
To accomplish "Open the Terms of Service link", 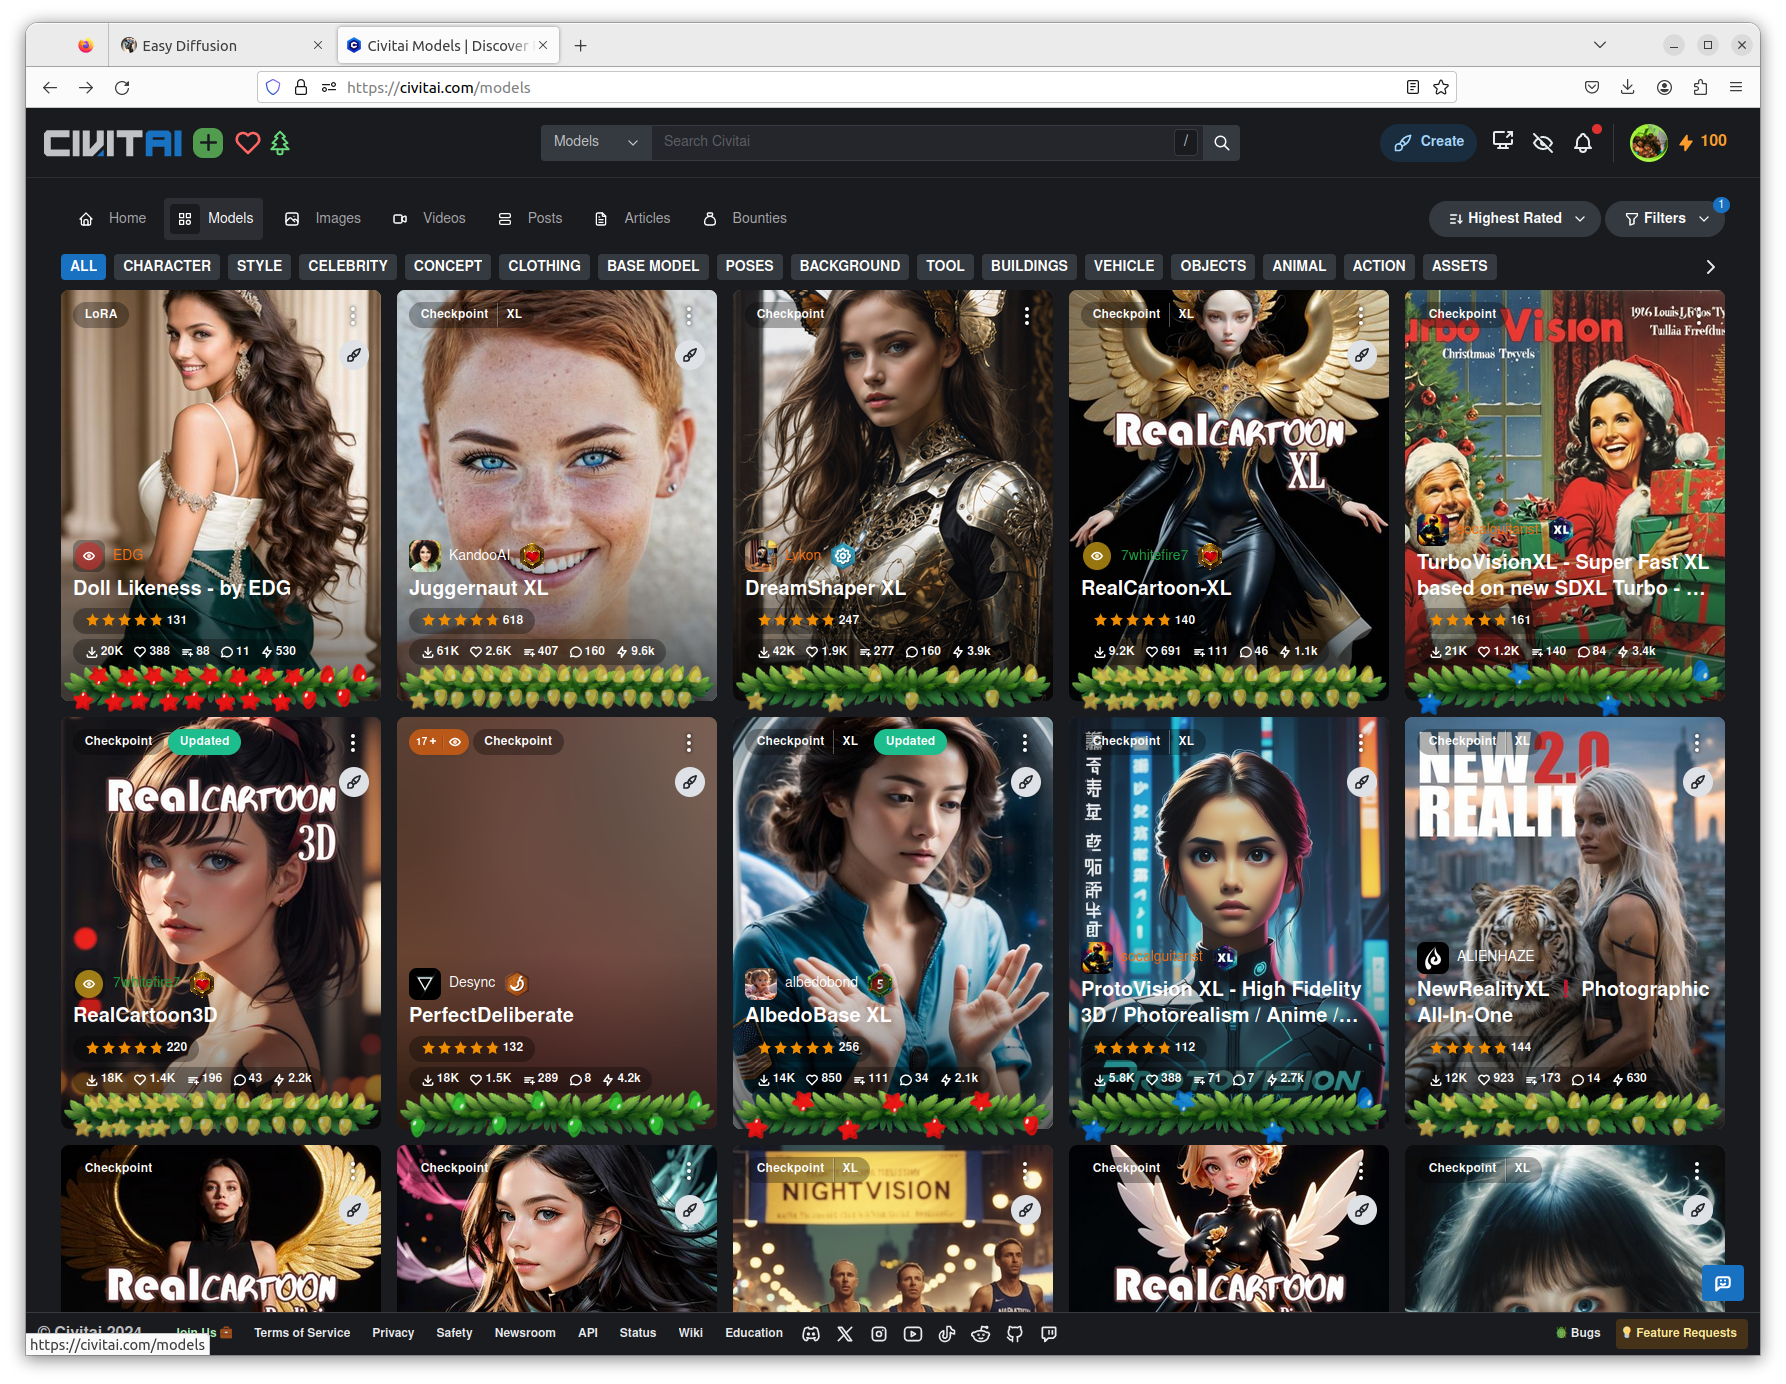I will (302, 1333).
